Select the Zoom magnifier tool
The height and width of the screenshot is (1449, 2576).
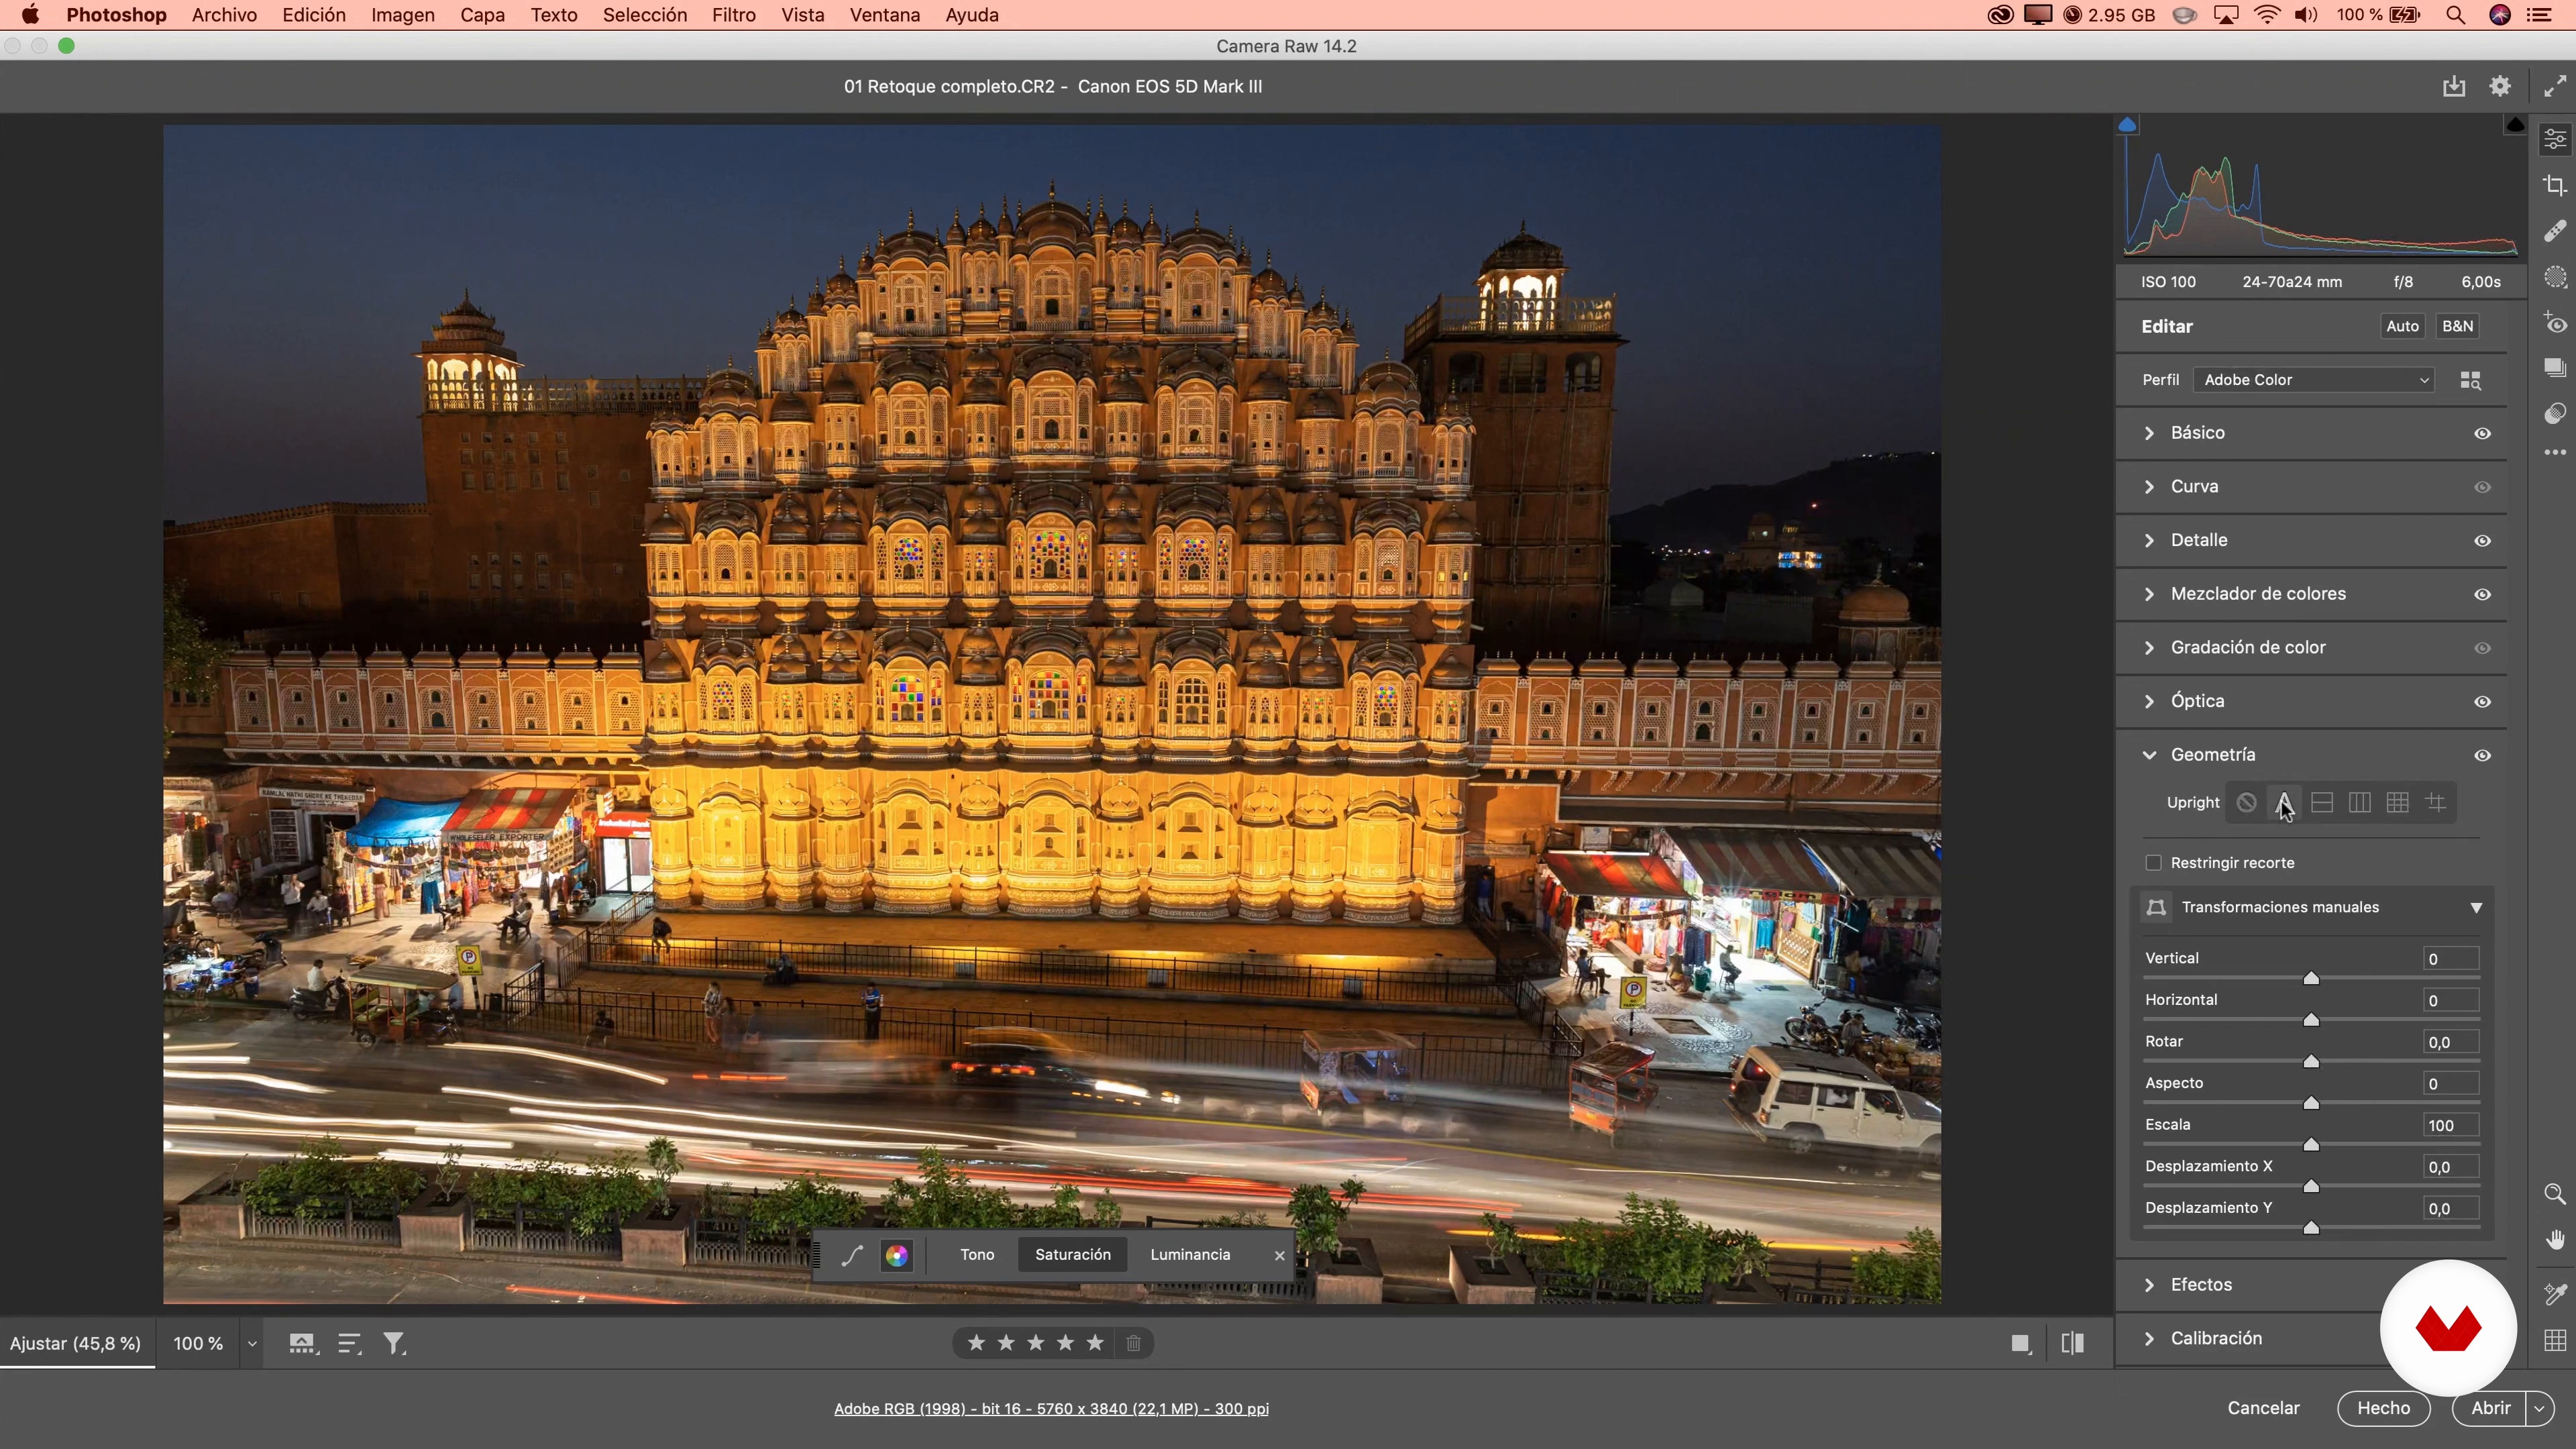click(x=2555, y=1194)
